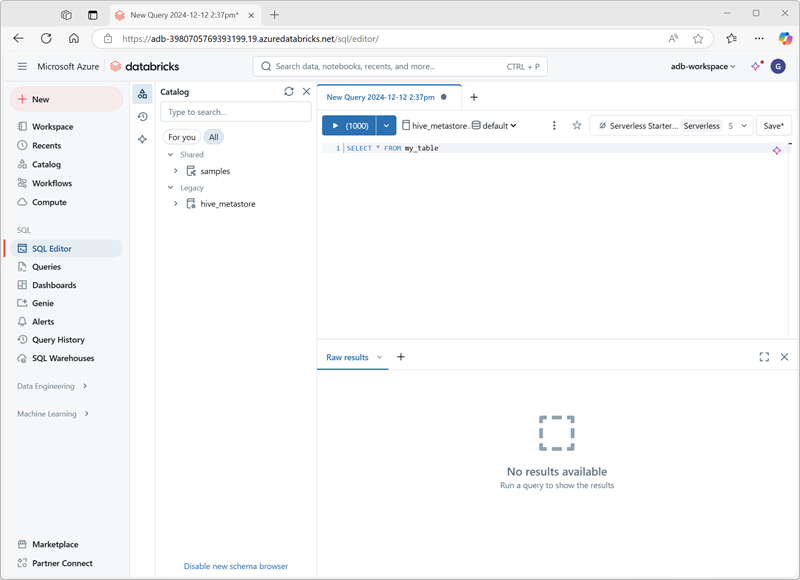This screenshot has height=580, width=800.
Task: Close the New Query browser tab
Action: [251, 15]
